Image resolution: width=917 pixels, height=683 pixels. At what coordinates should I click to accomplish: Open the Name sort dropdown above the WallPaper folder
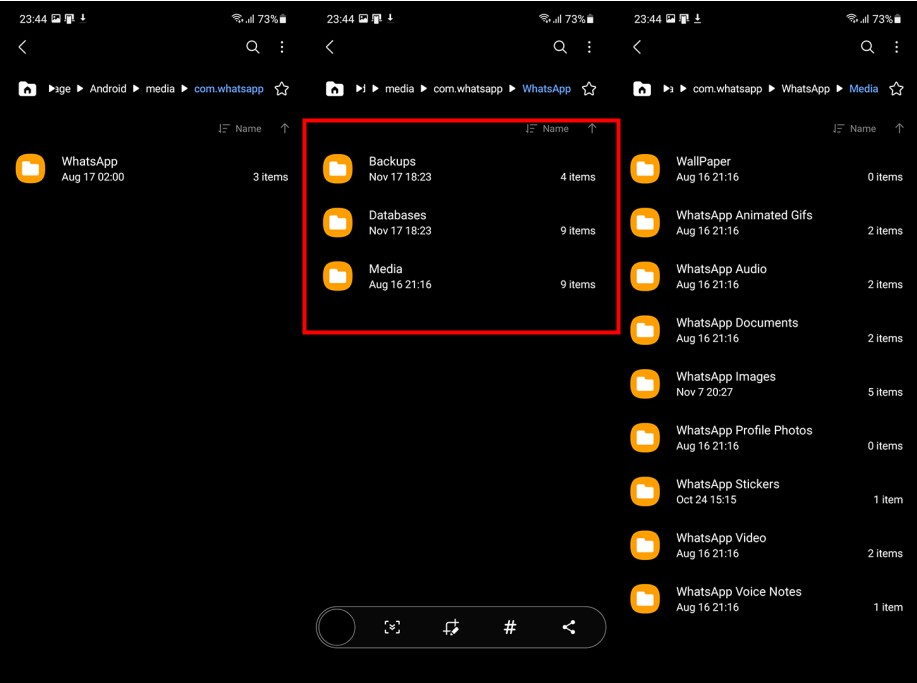tap(854, 129)
